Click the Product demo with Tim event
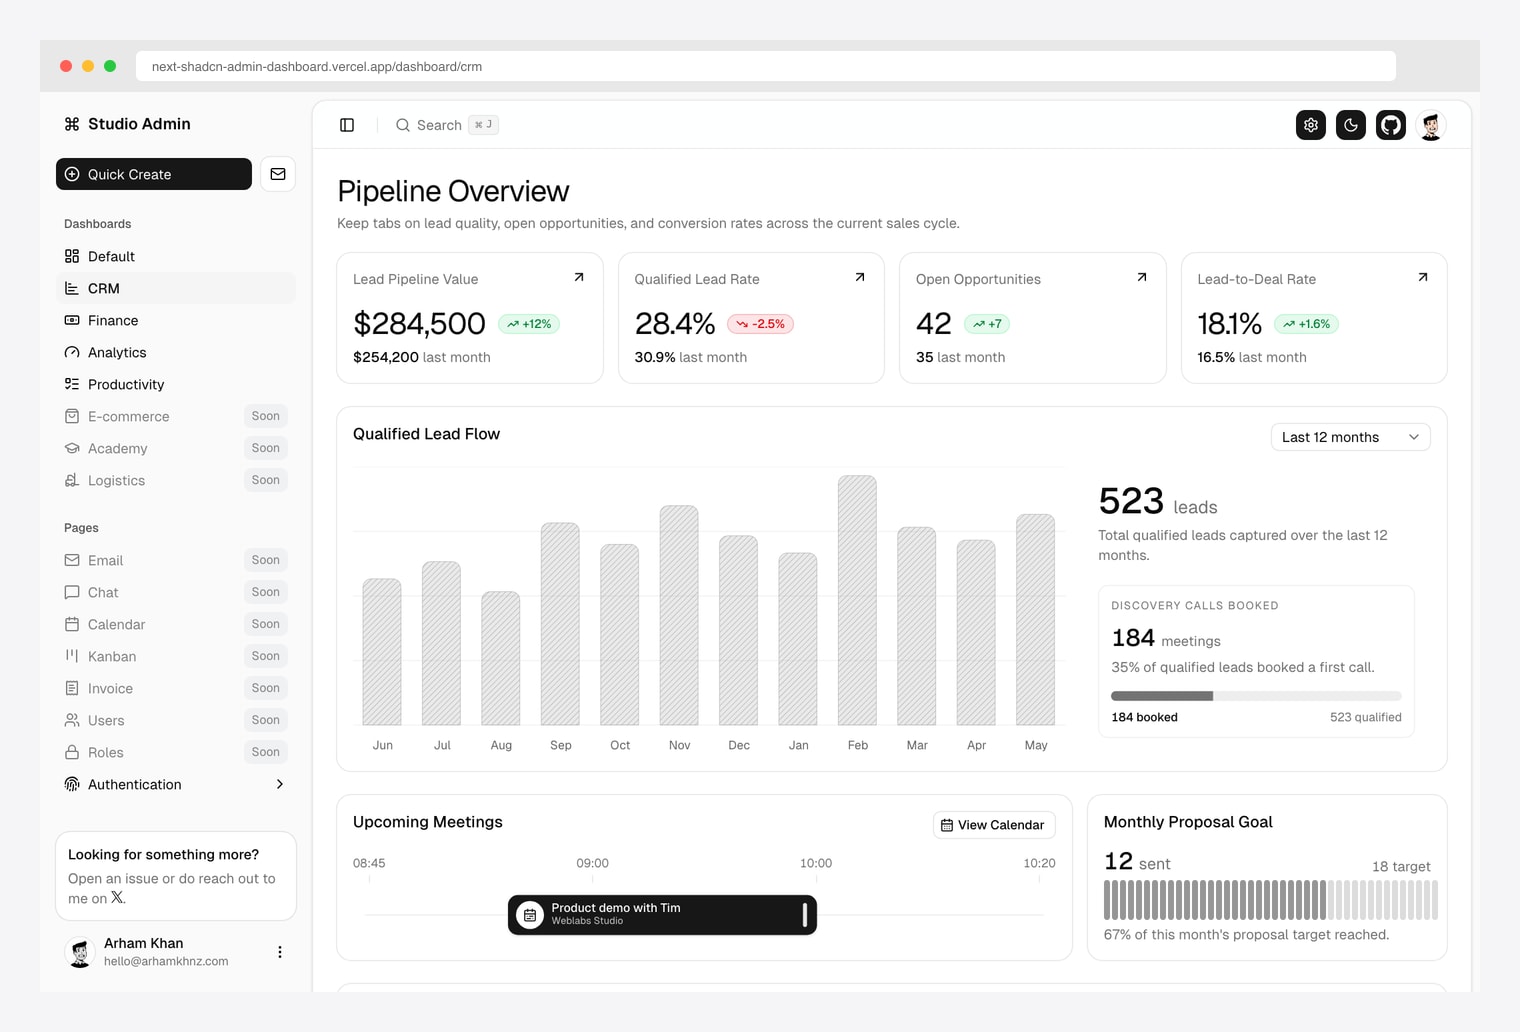 (662, 915)
